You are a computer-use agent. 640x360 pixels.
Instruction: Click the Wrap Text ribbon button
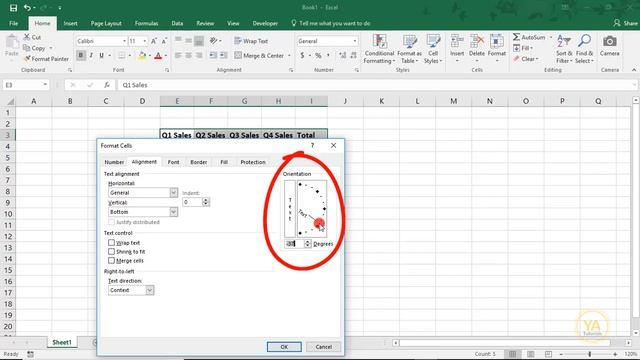pos(251,41)
